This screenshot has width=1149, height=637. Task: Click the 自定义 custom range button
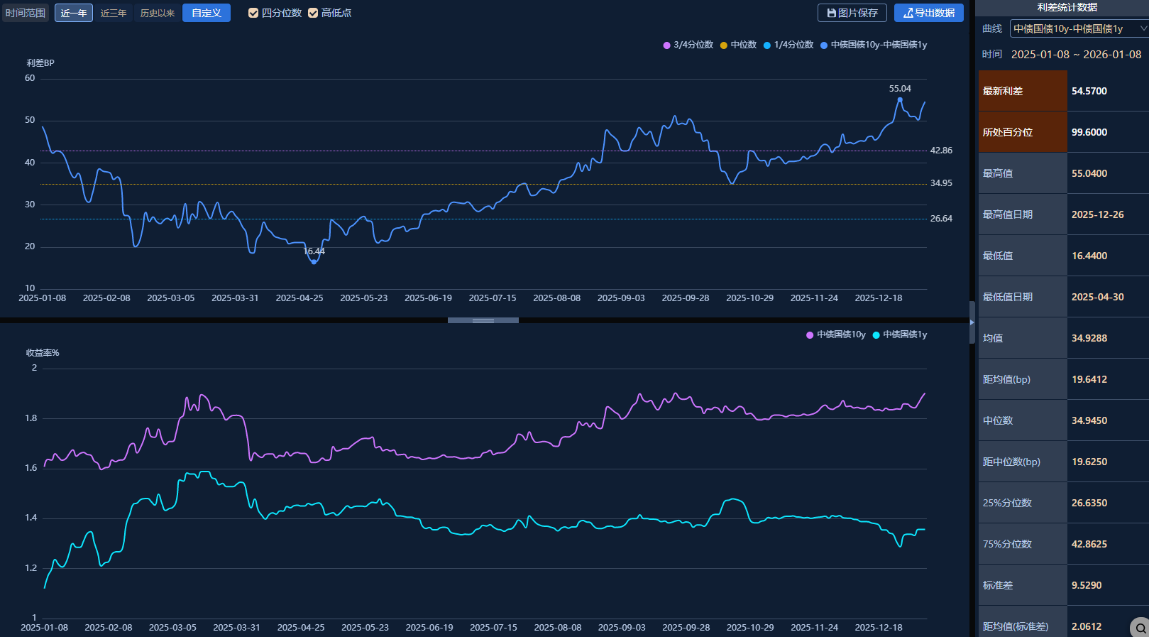pos(206,13)
